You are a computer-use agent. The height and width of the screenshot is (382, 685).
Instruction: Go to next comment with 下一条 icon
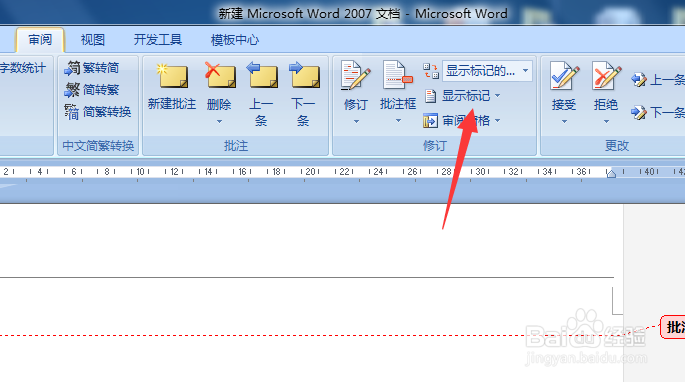304,75
